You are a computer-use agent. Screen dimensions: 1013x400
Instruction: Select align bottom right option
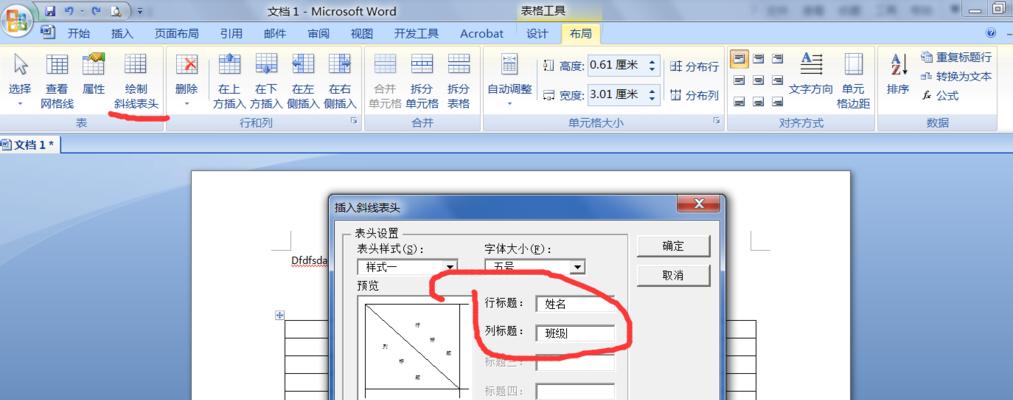click(x=777, y=101)
